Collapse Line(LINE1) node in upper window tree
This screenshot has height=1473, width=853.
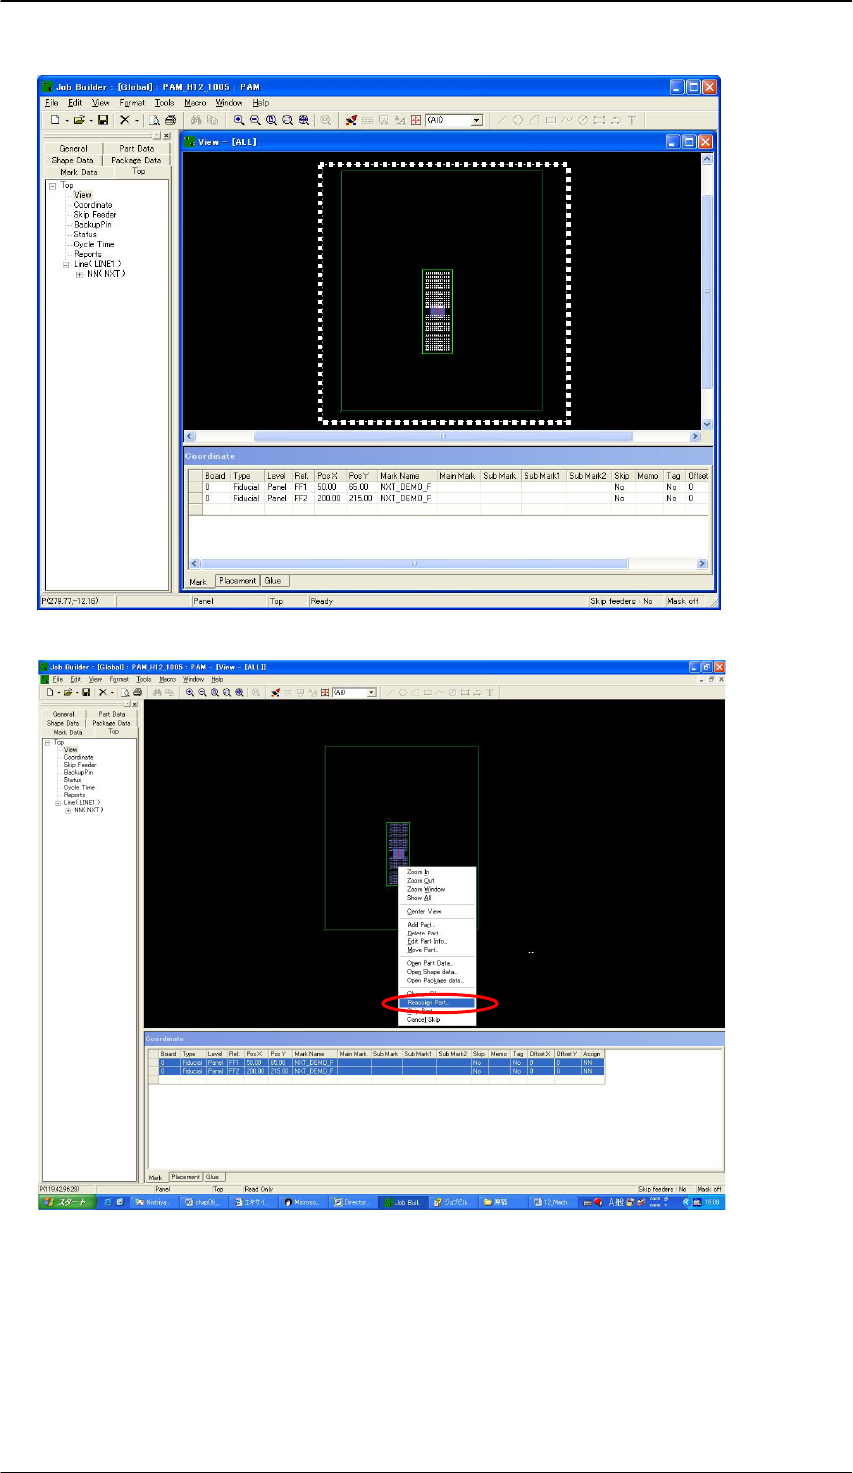[66, 264]
